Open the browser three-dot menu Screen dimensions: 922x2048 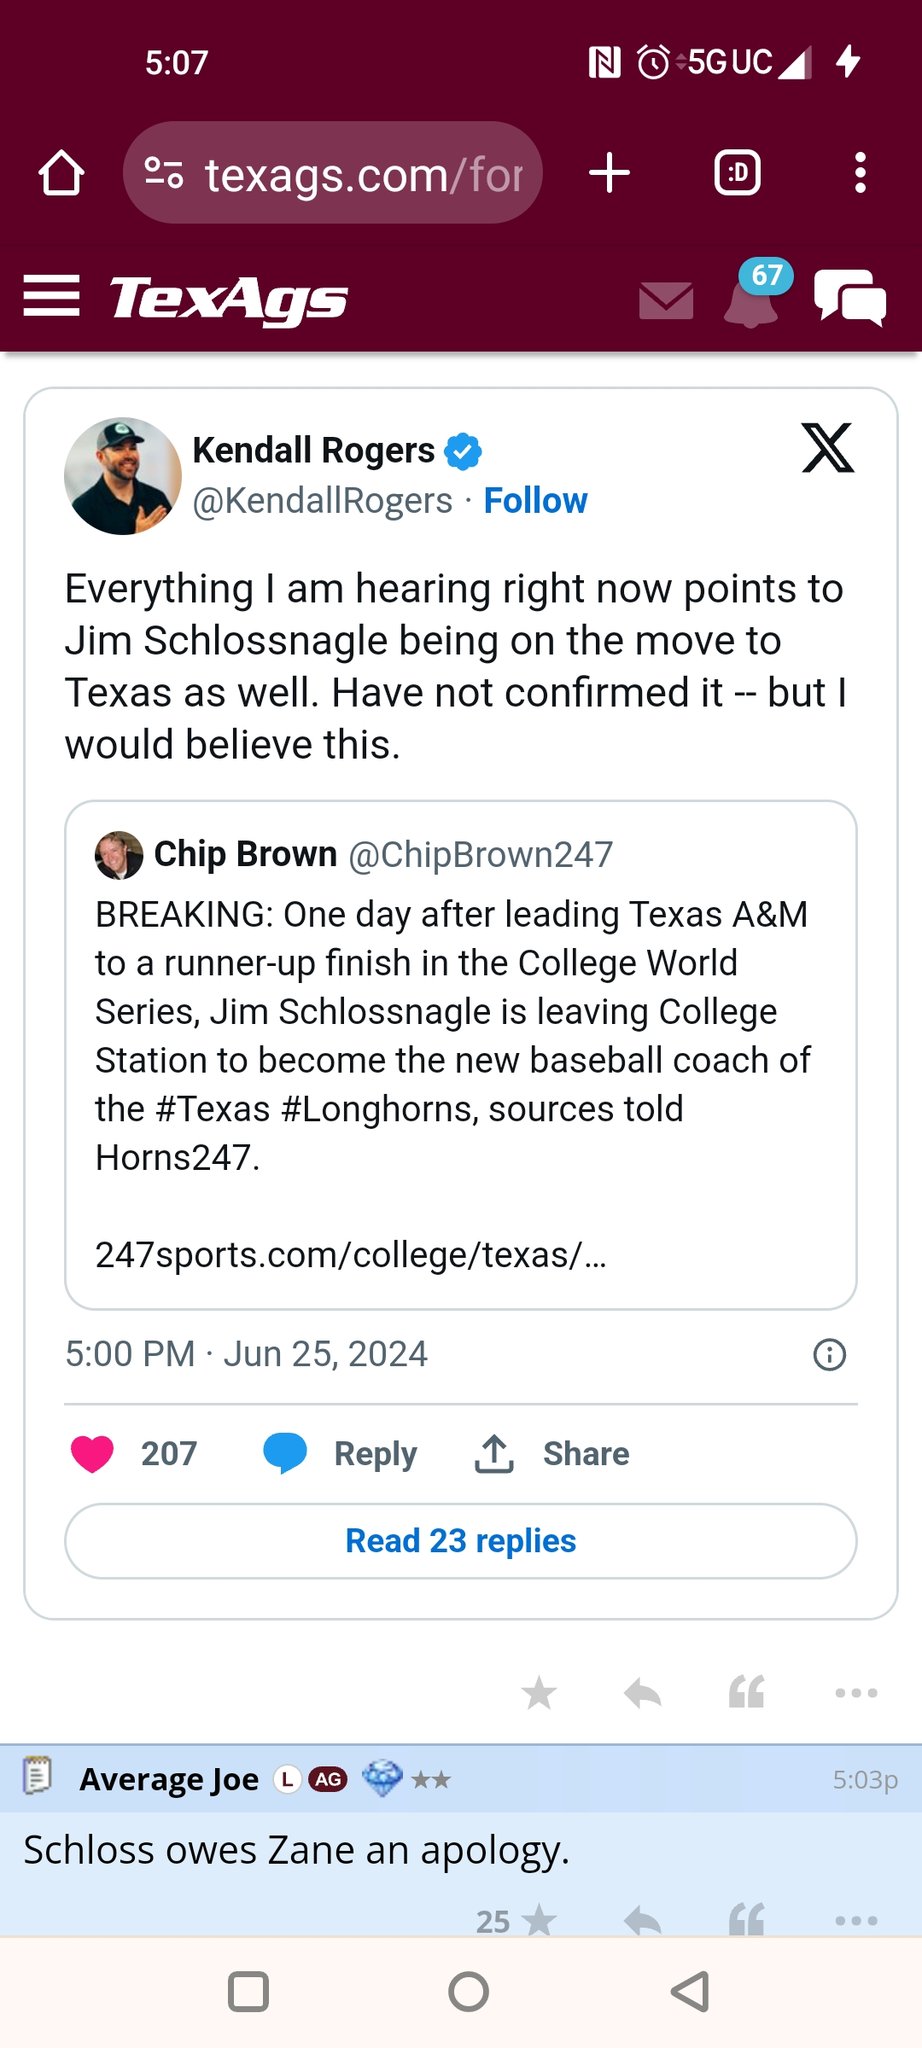coord(860,173)
